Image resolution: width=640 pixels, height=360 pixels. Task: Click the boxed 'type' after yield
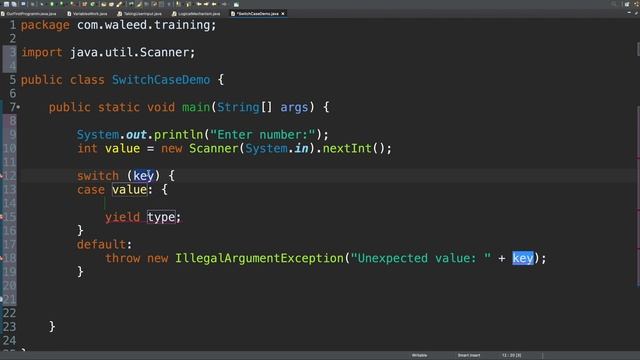pyautogui.click(x=161, y=217)
